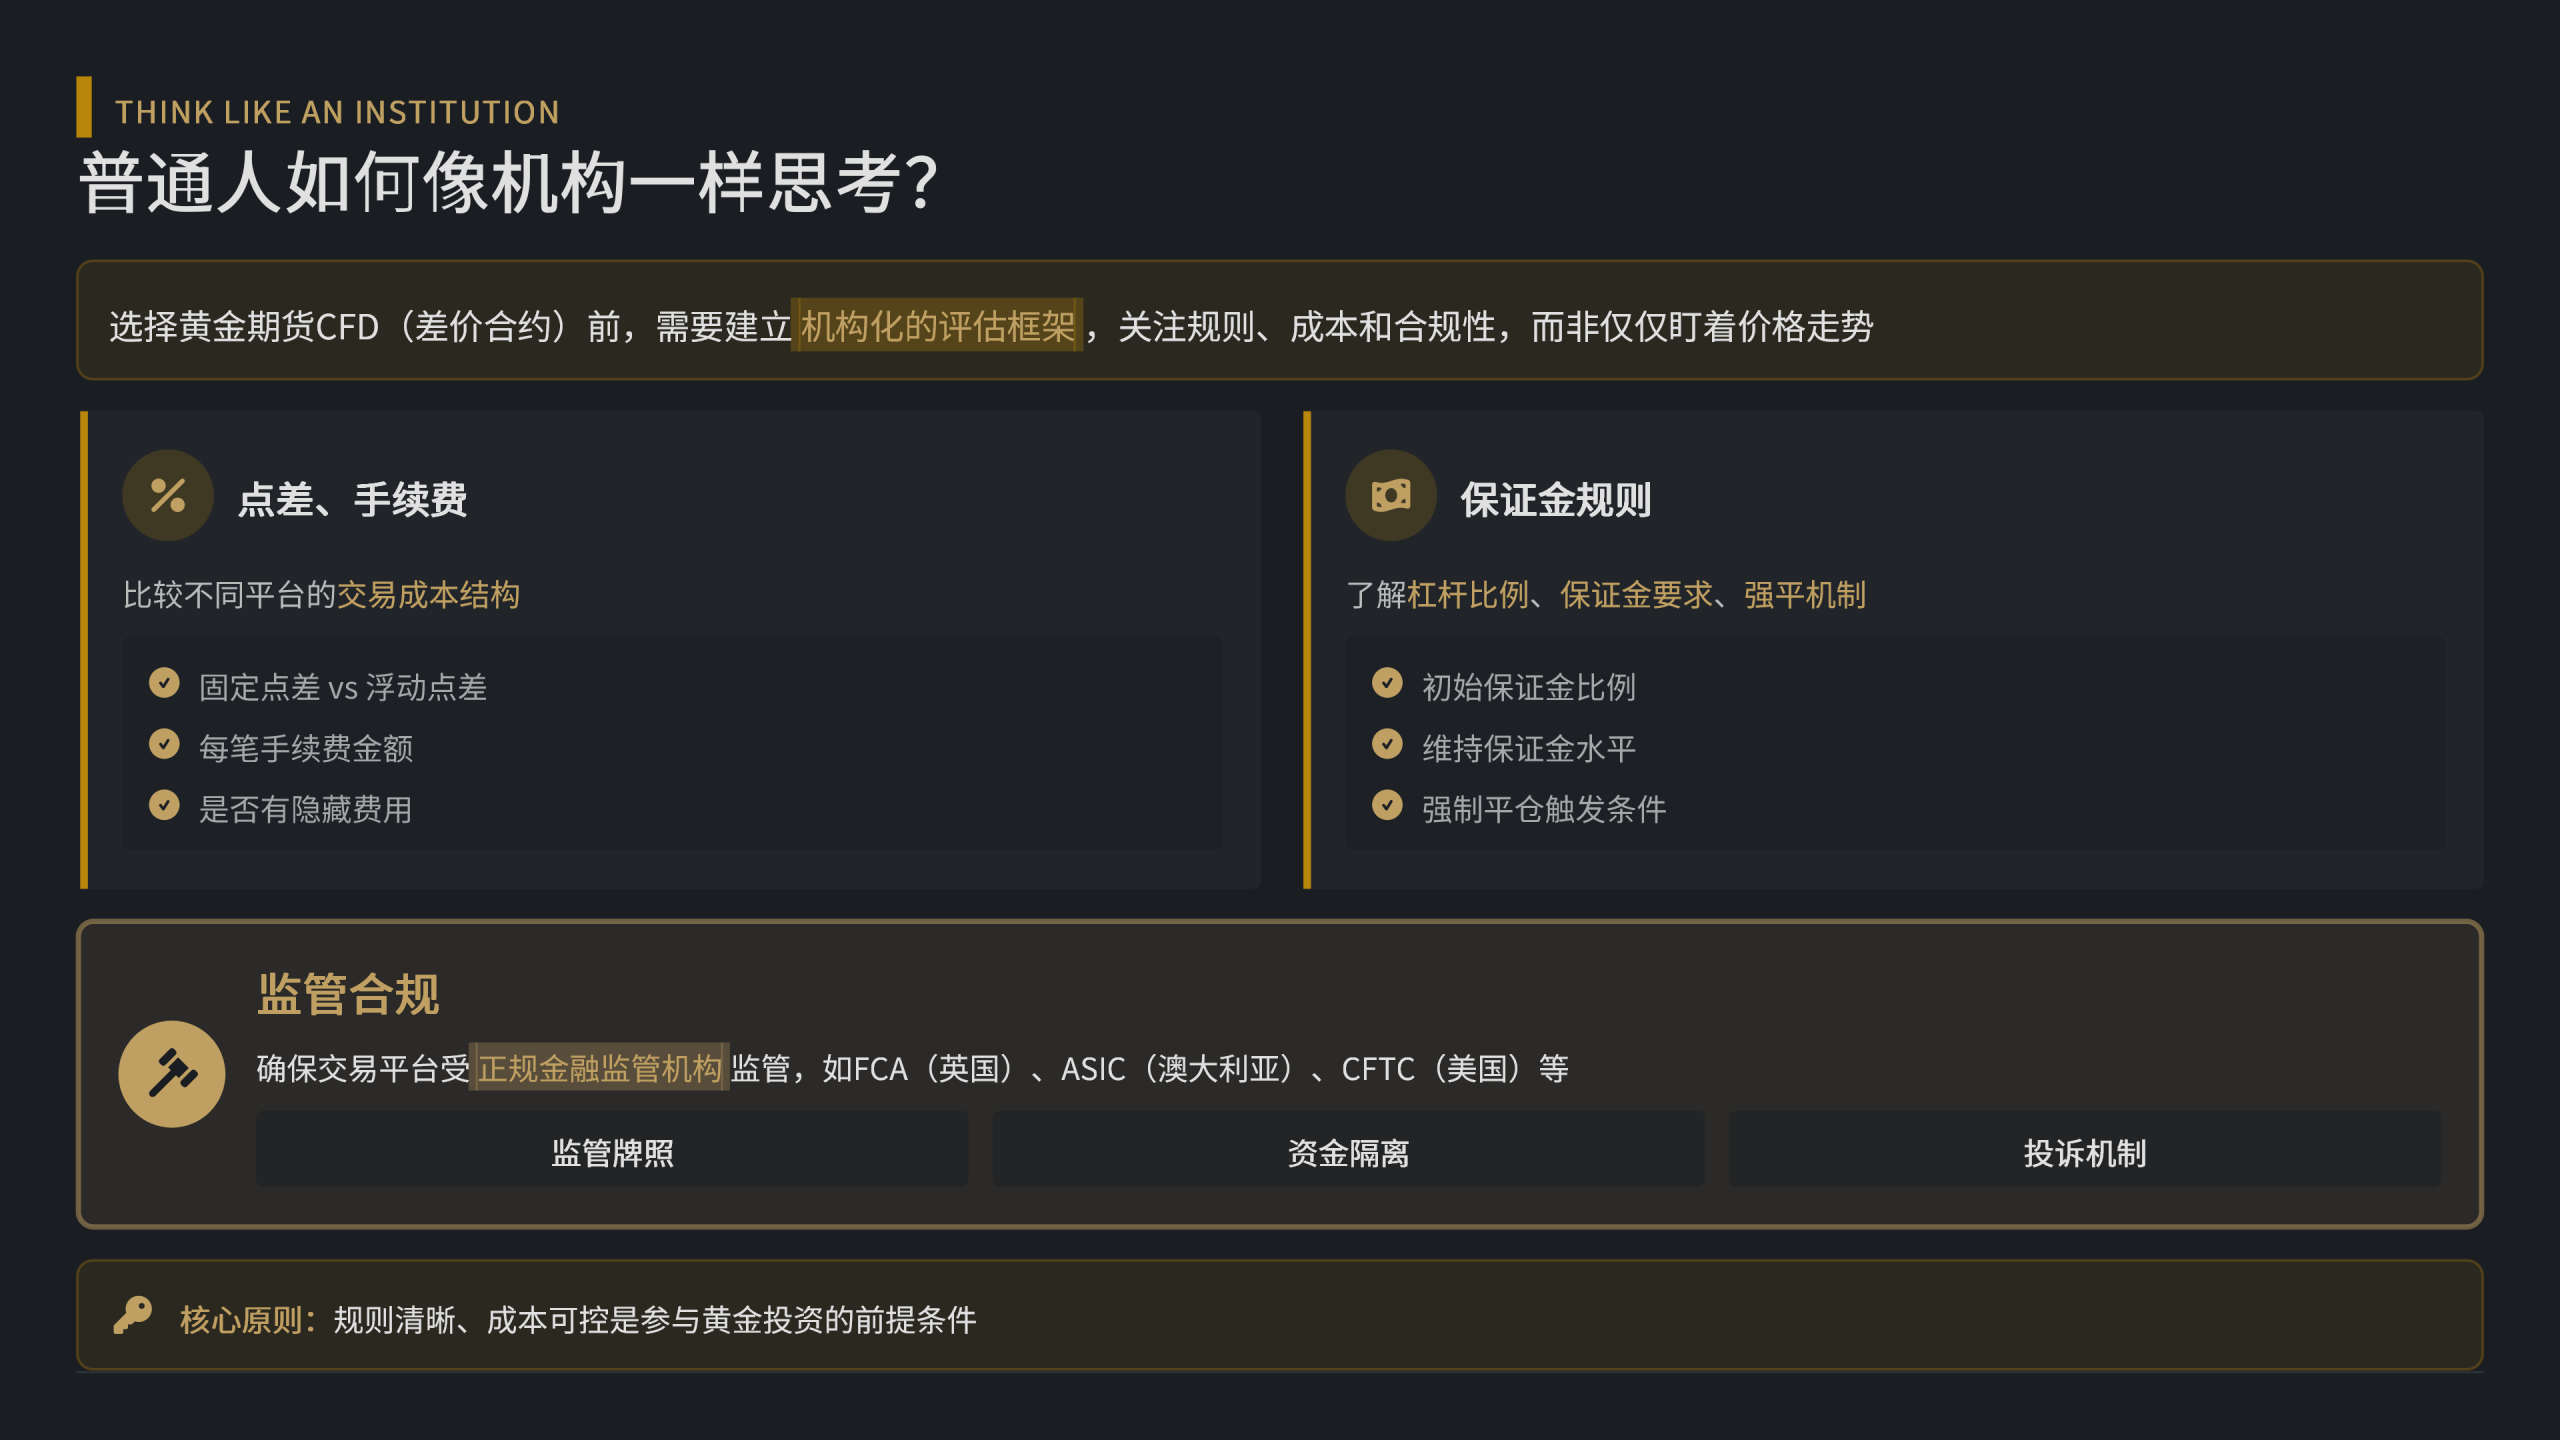
Task: Click highlighted text 正规金融监管机构
Action: tap(599, 1068)
